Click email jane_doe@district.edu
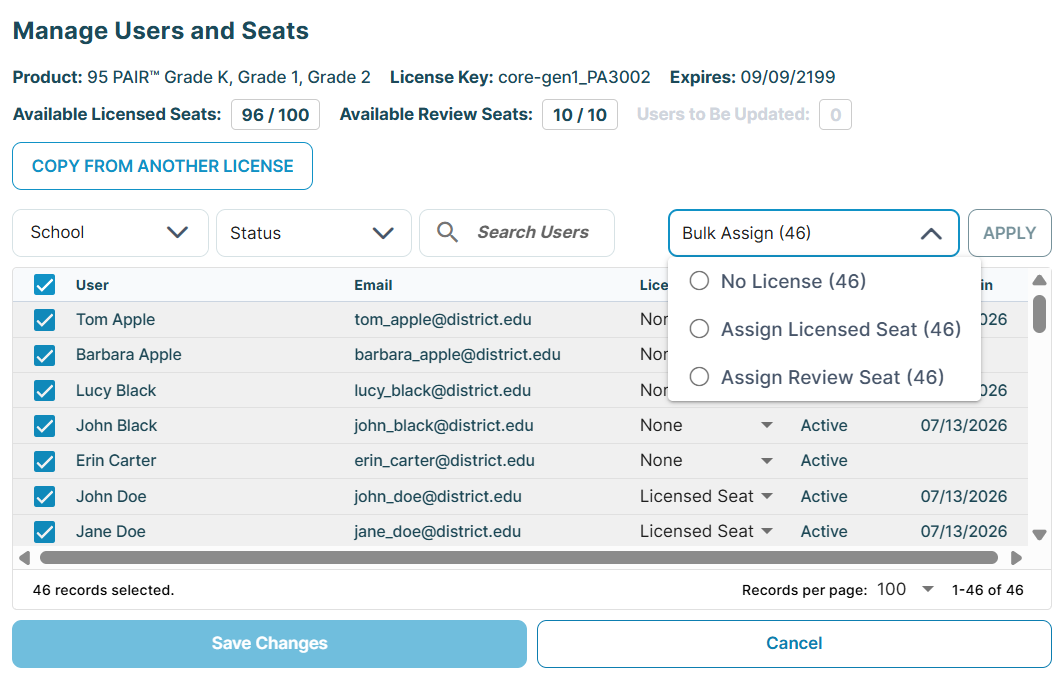 (438, 532)
